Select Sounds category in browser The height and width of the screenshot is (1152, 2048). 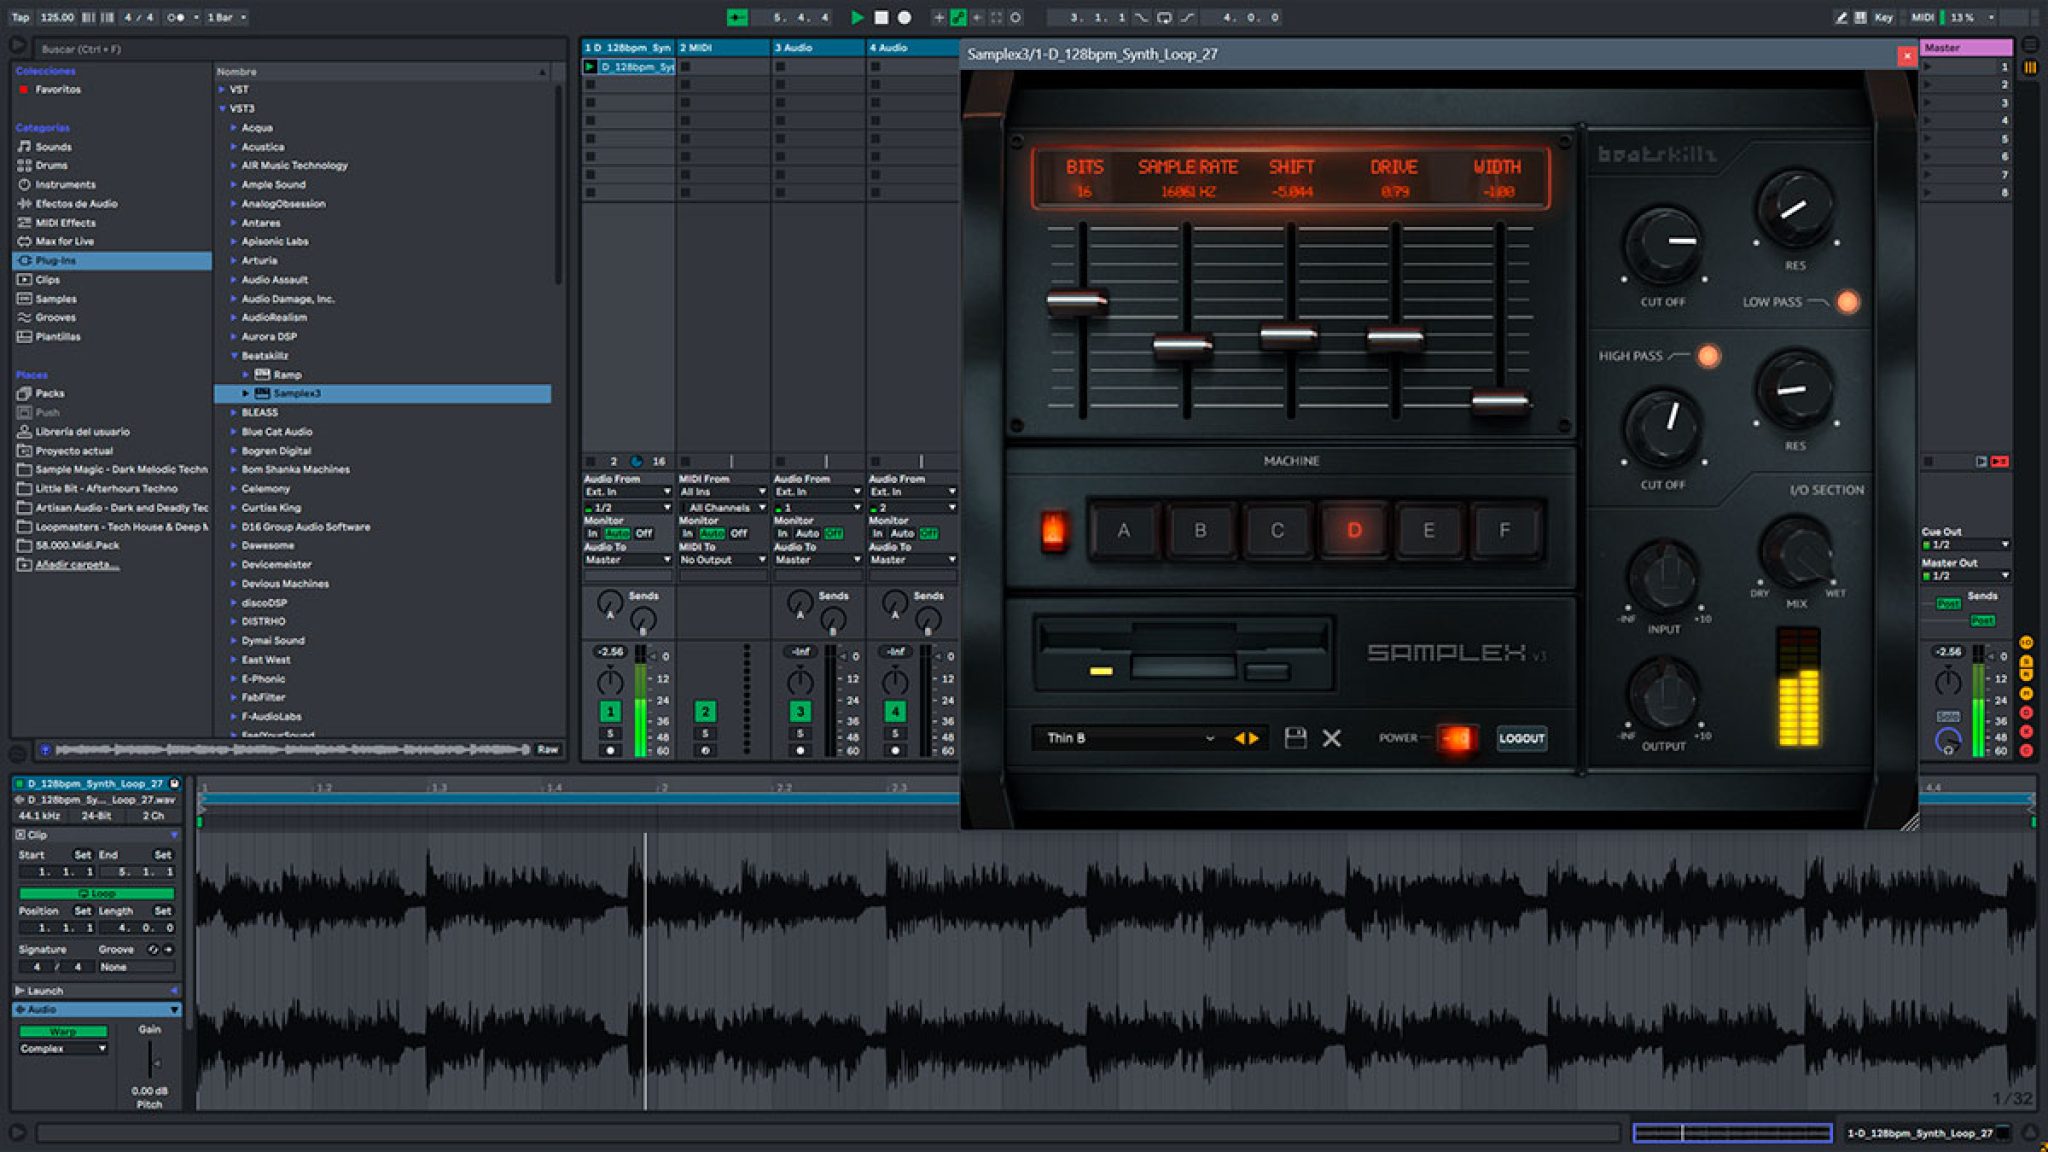pos(53,146)
